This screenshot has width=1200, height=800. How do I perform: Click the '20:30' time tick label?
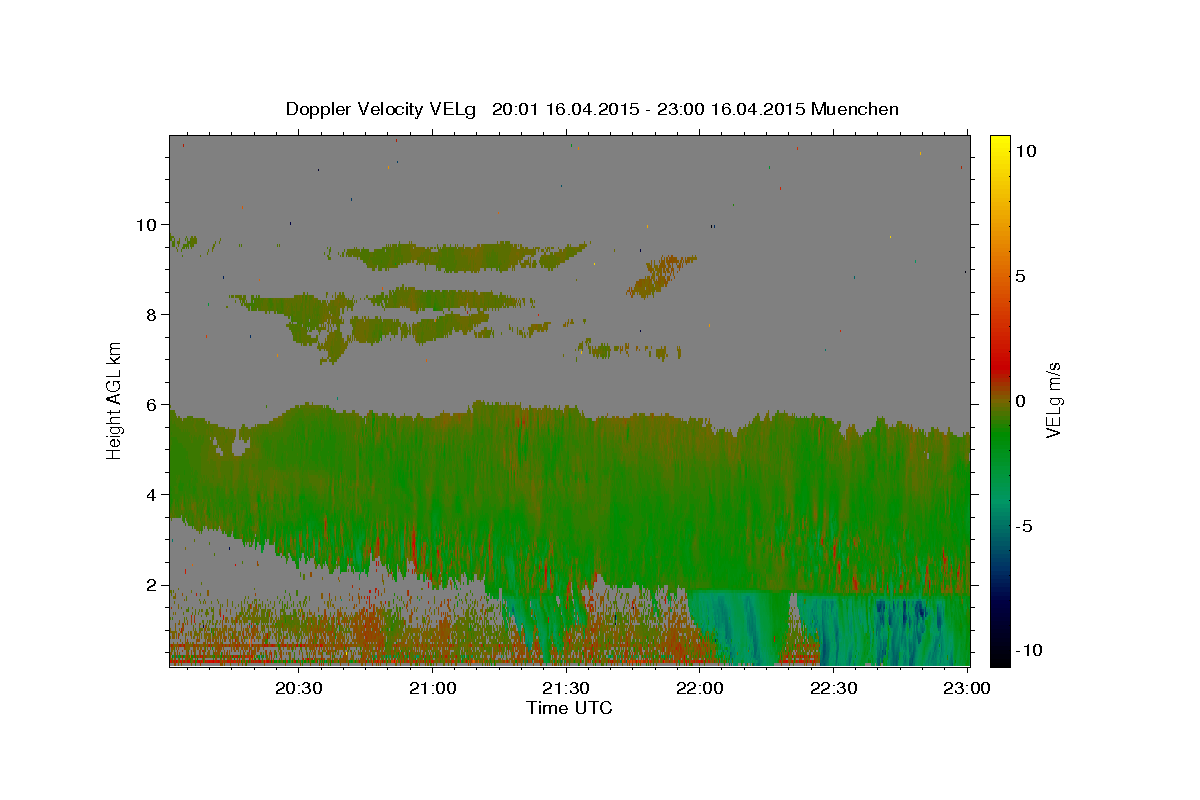[x=299, y=688]
